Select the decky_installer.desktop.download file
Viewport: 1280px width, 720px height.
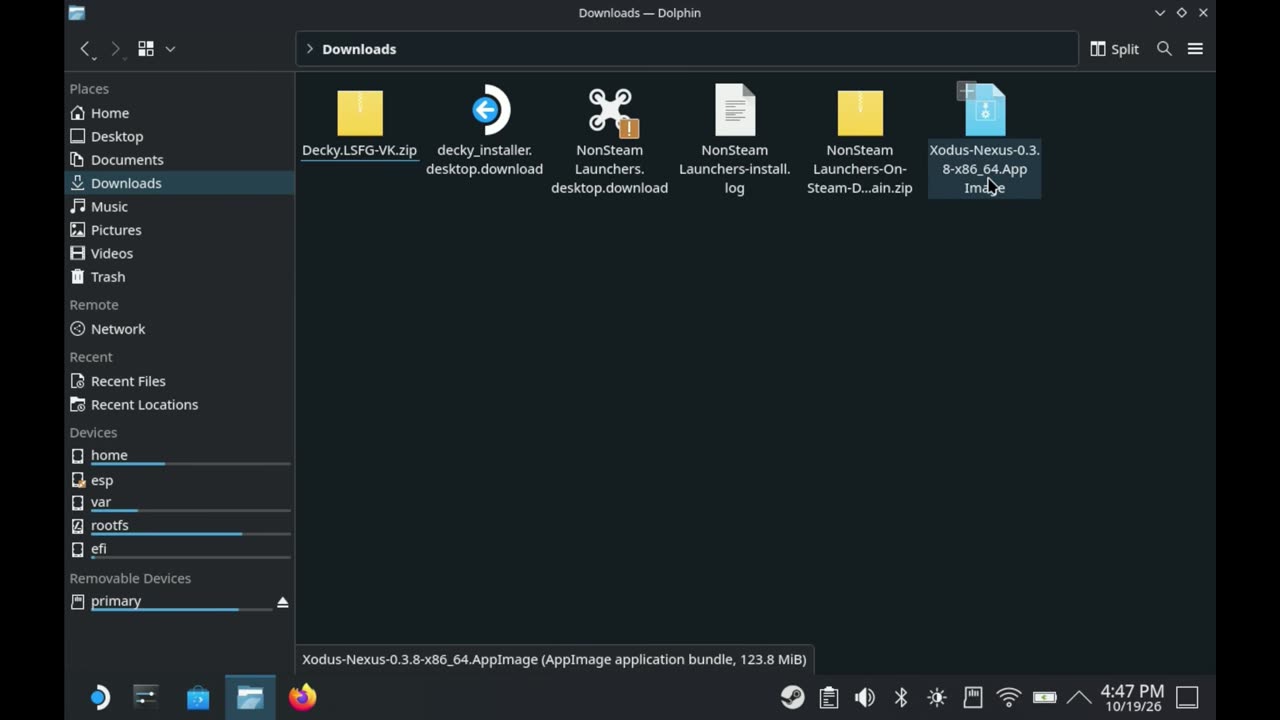(x=485, y=131)
